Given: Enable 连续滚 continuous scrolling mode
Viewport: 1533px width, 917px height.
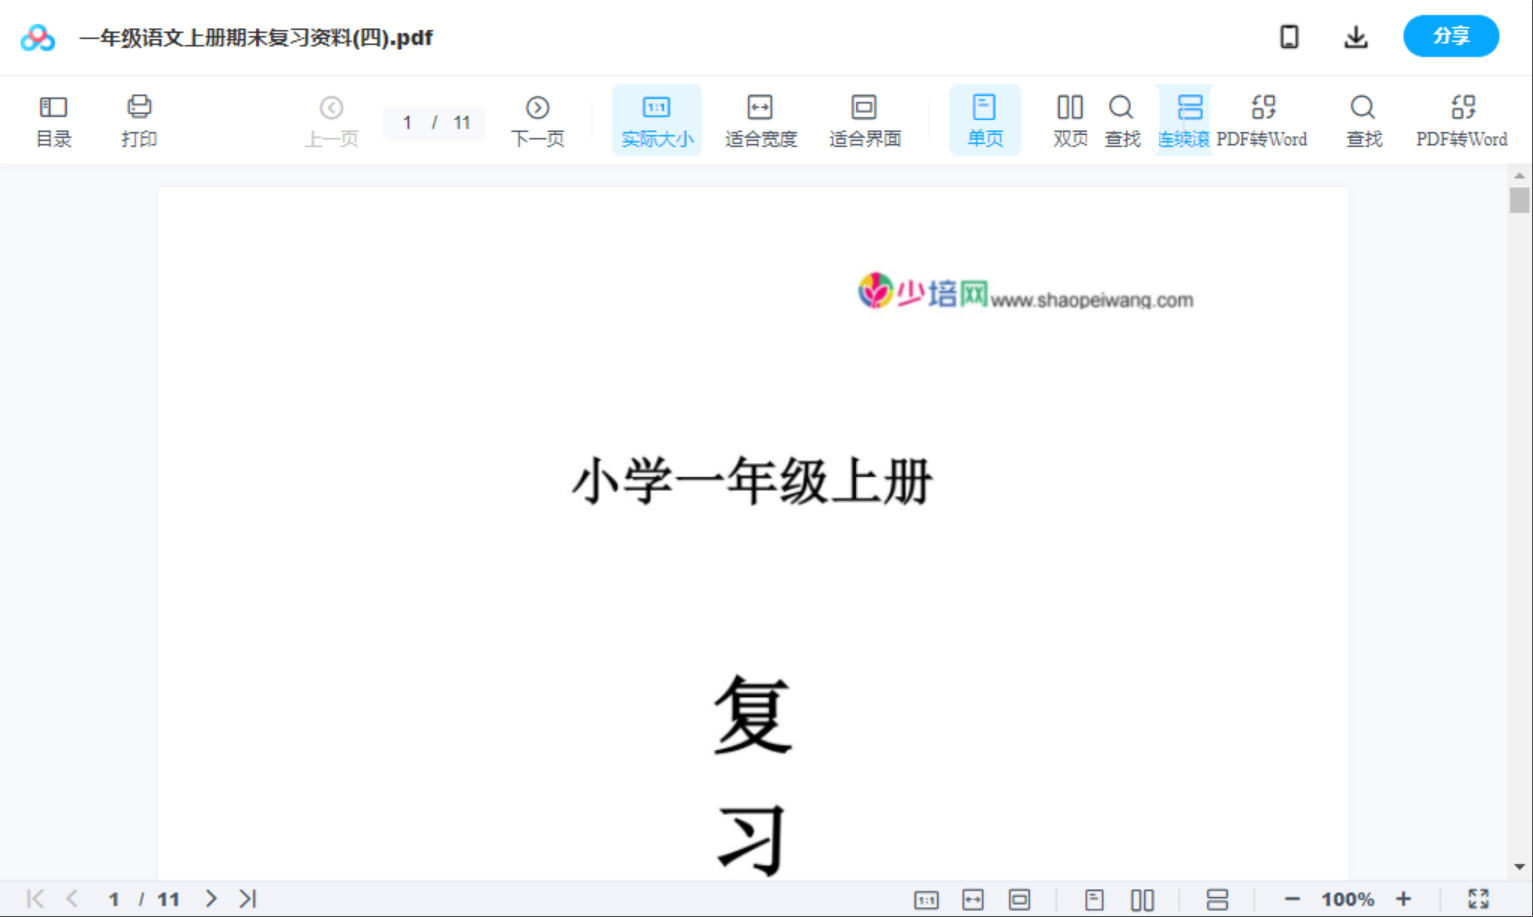Looking at the screenshot, I should click(1187, 119).
